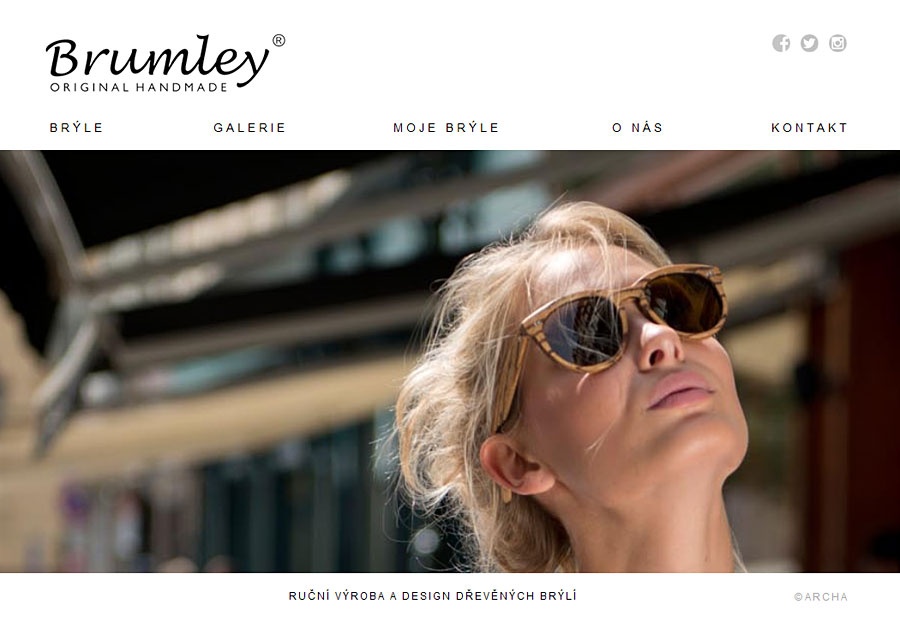Screen dimensions: 900x634
Task: Click the ©ARCHA credit link
Action: tap(821, 597)
